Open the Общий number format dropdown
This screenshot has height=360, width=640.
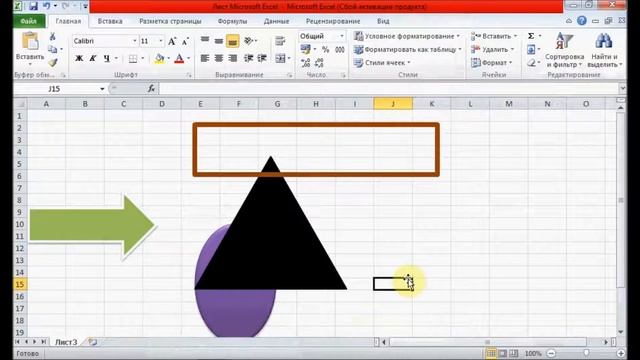pos(342,36)
